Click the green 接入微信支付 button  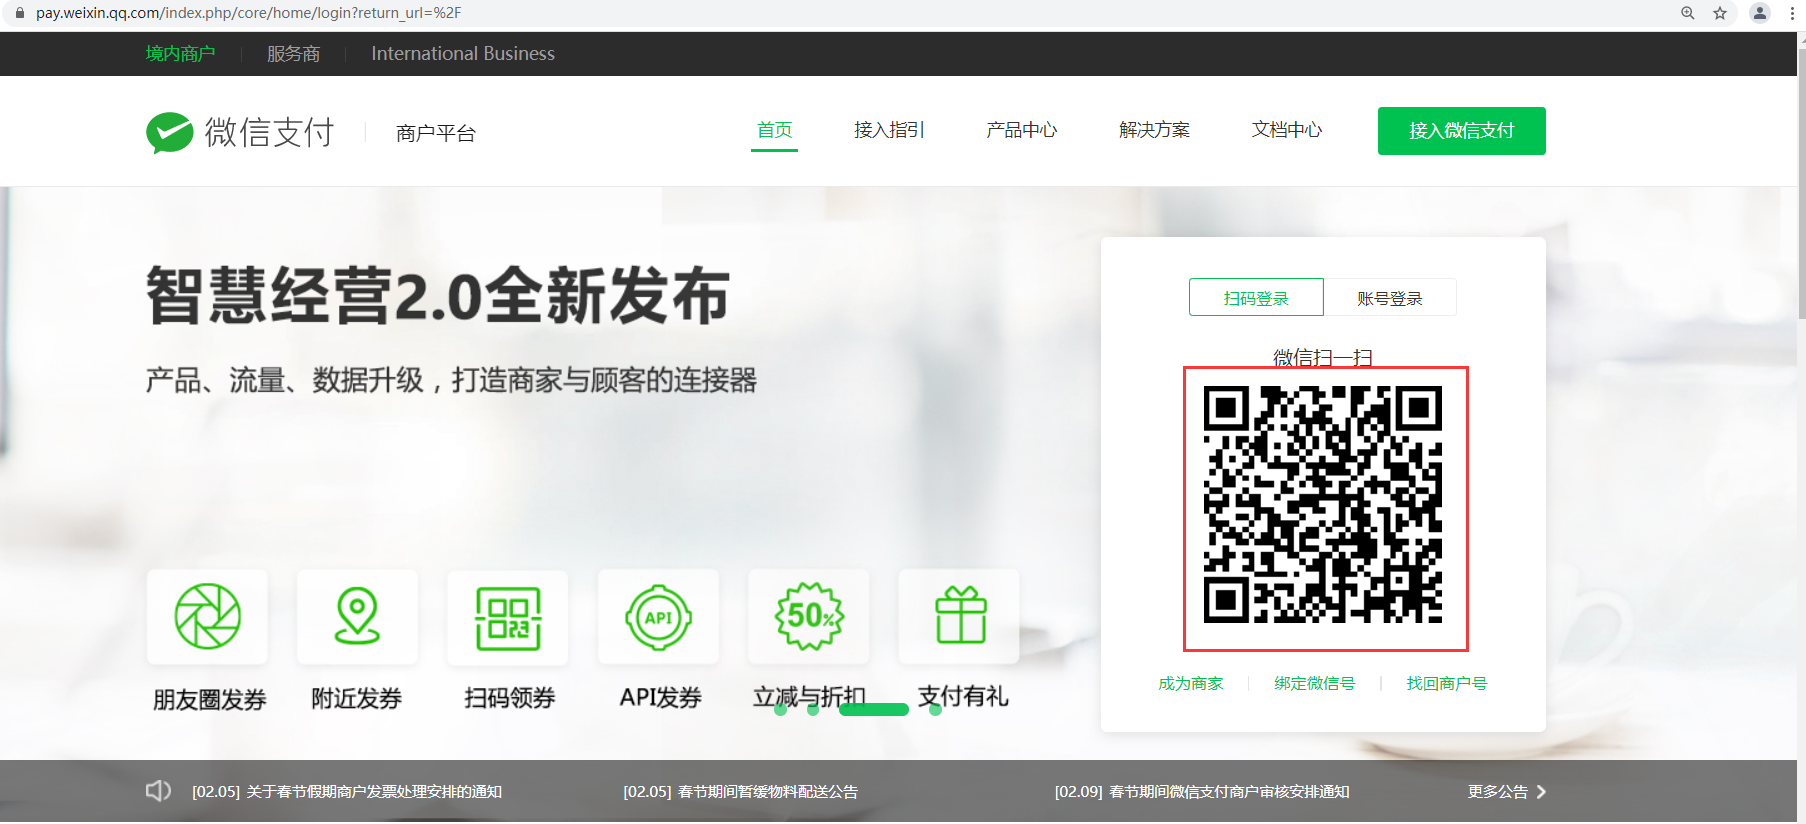pos(1462,131)
